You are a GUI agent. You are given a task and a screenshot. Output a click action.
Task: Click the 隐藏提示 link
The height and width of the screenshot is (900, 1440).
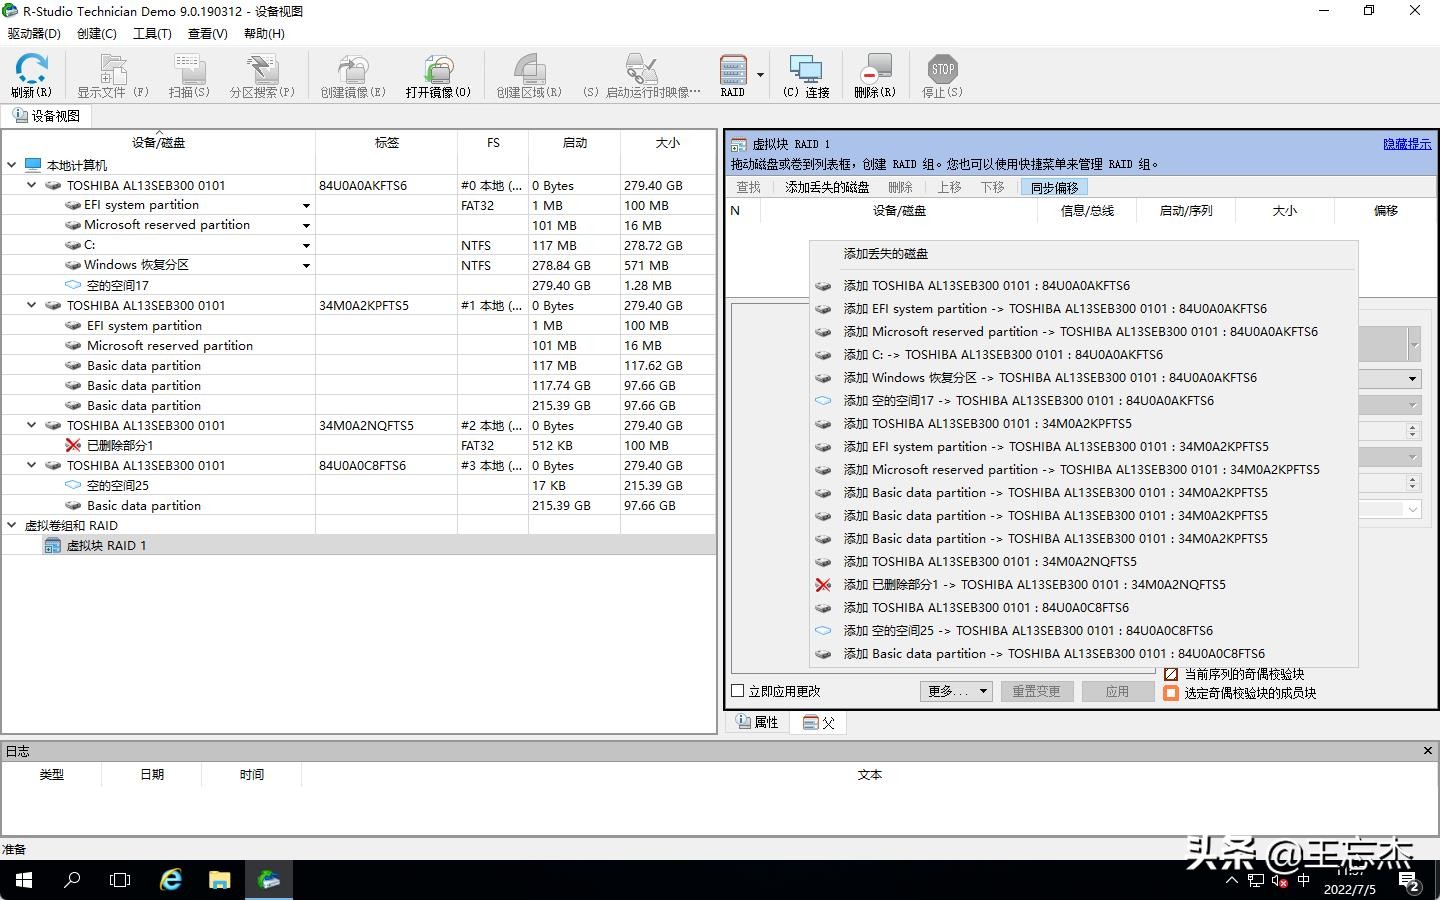(x=1406, y=143)
